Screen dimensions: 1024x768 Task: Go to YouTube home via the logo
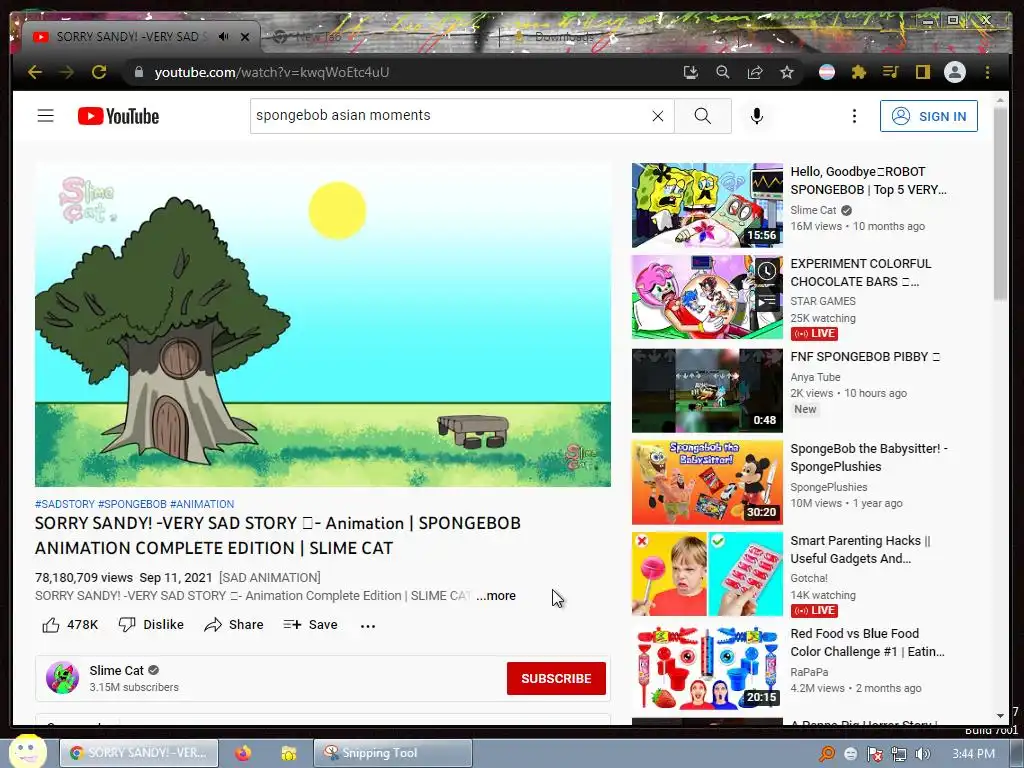118,116
